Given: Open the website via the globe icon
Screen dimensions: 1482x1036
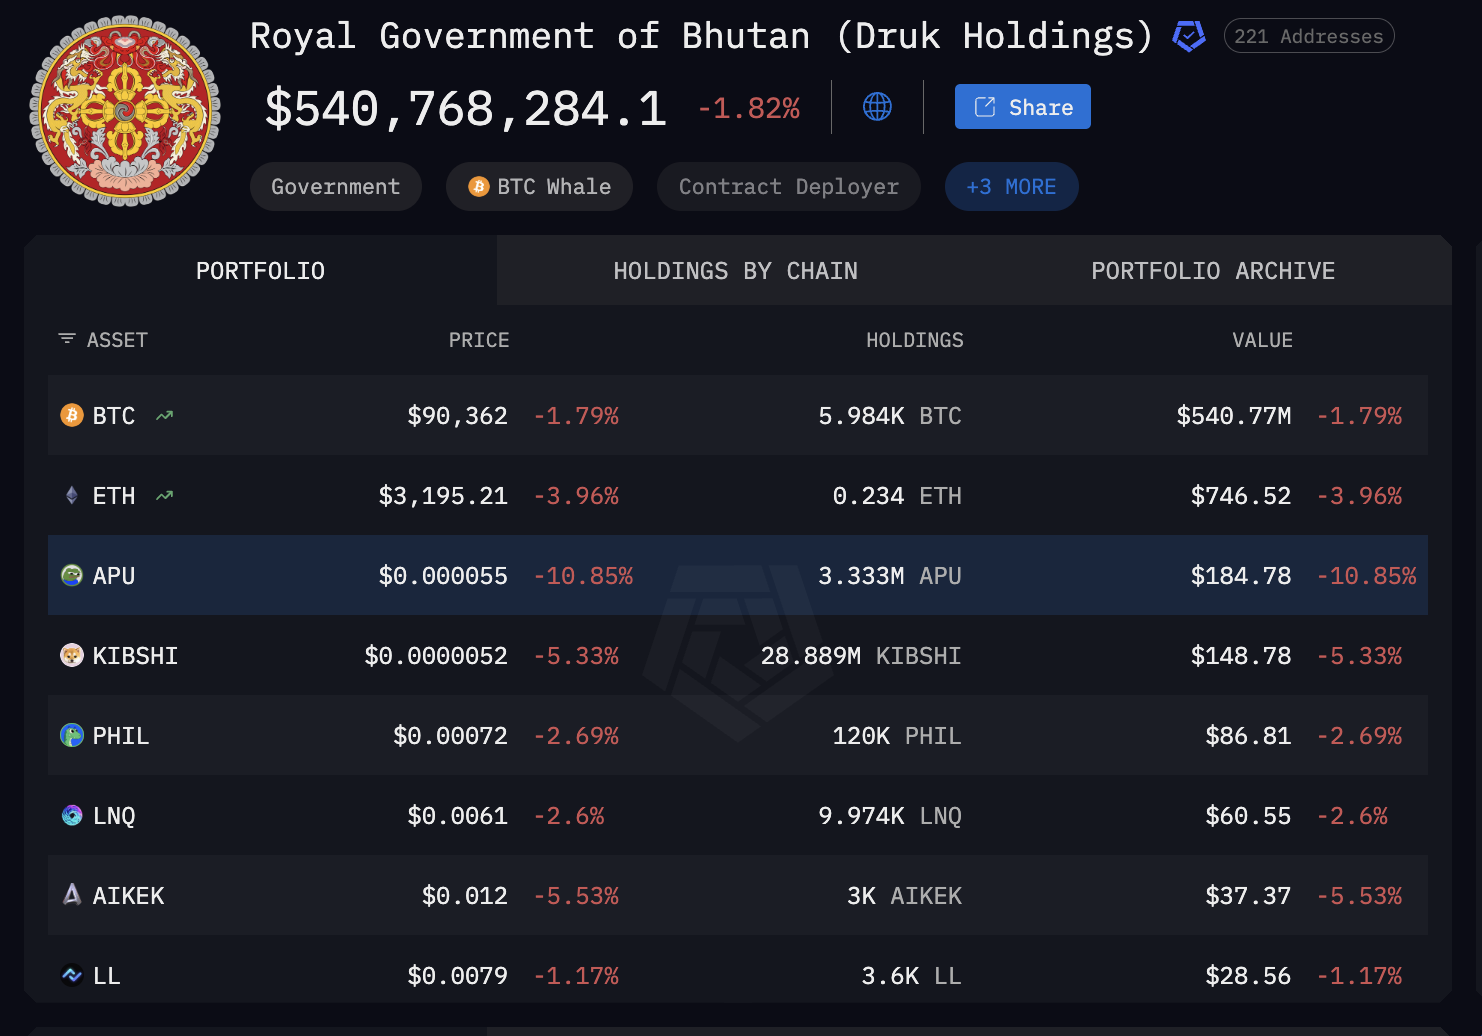Looking at the screenshot, I should pyautogui.click(x=877, y=106).
